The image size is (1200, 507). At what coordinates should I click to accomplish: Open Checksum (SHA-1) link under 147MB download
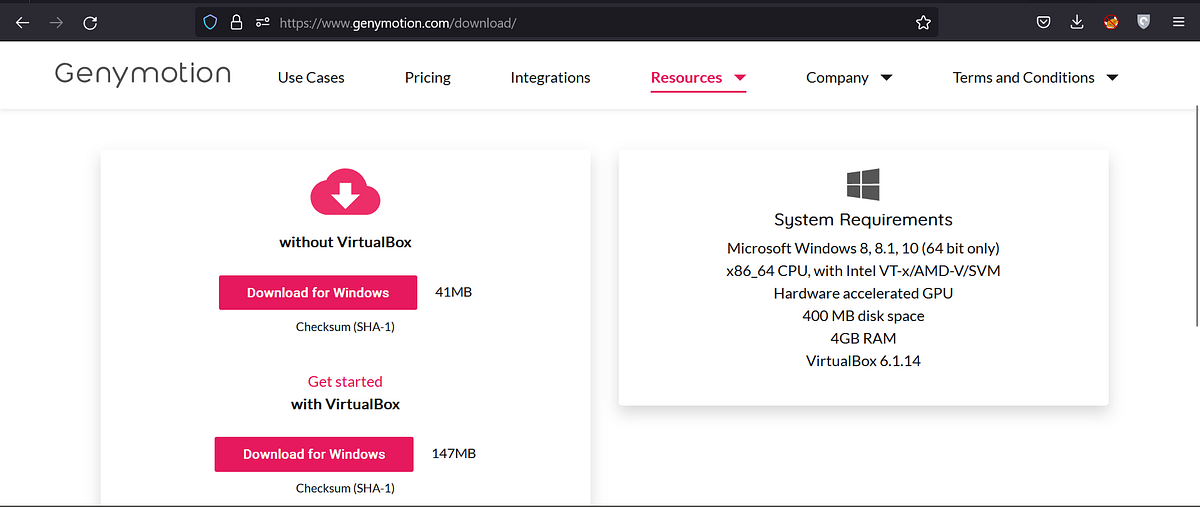pyautogui.click(x=345, y=488)
